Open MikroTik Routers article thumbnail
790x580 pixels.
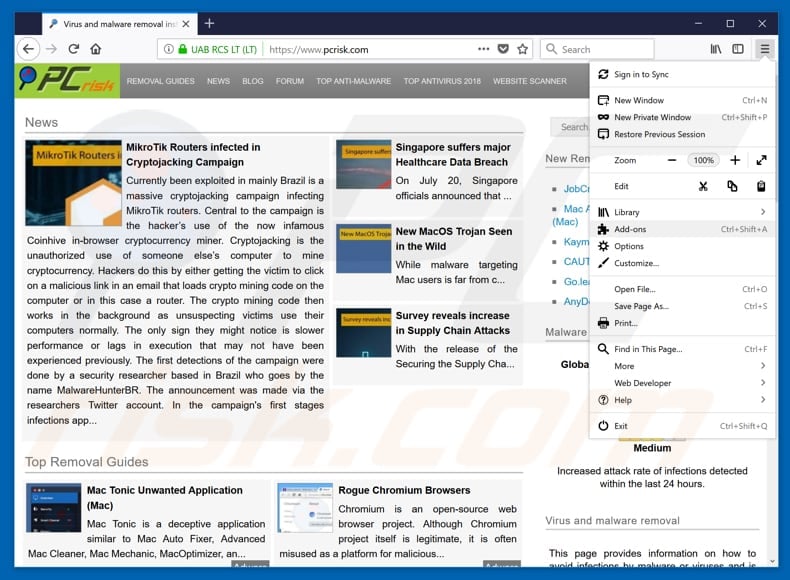coord(74,182)
